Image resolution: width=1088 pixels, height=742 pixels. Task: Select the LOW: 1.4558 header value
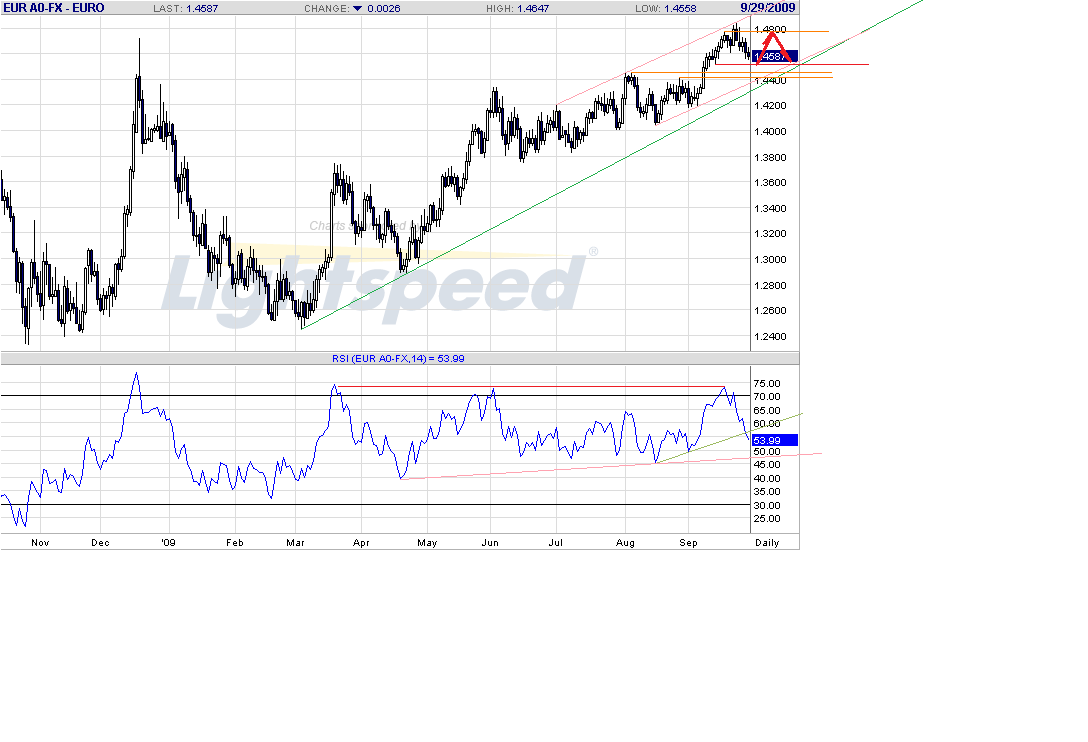[x=665, y=8]
